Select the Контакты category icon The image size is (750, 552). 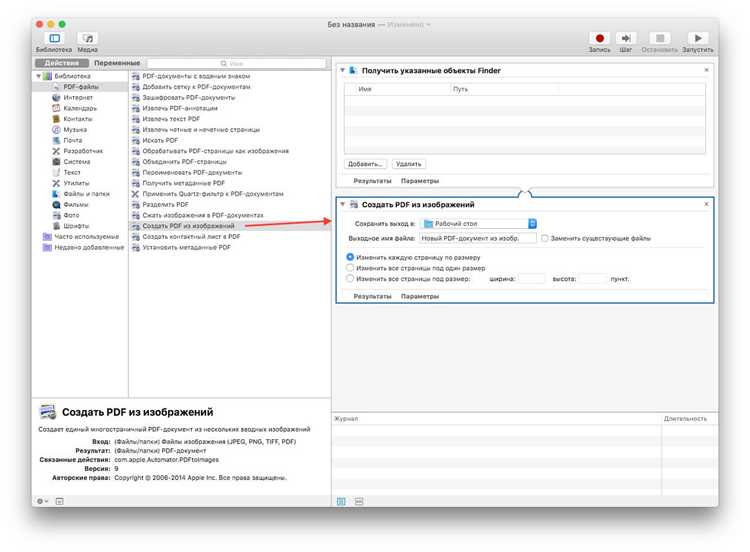click(56, 119)
